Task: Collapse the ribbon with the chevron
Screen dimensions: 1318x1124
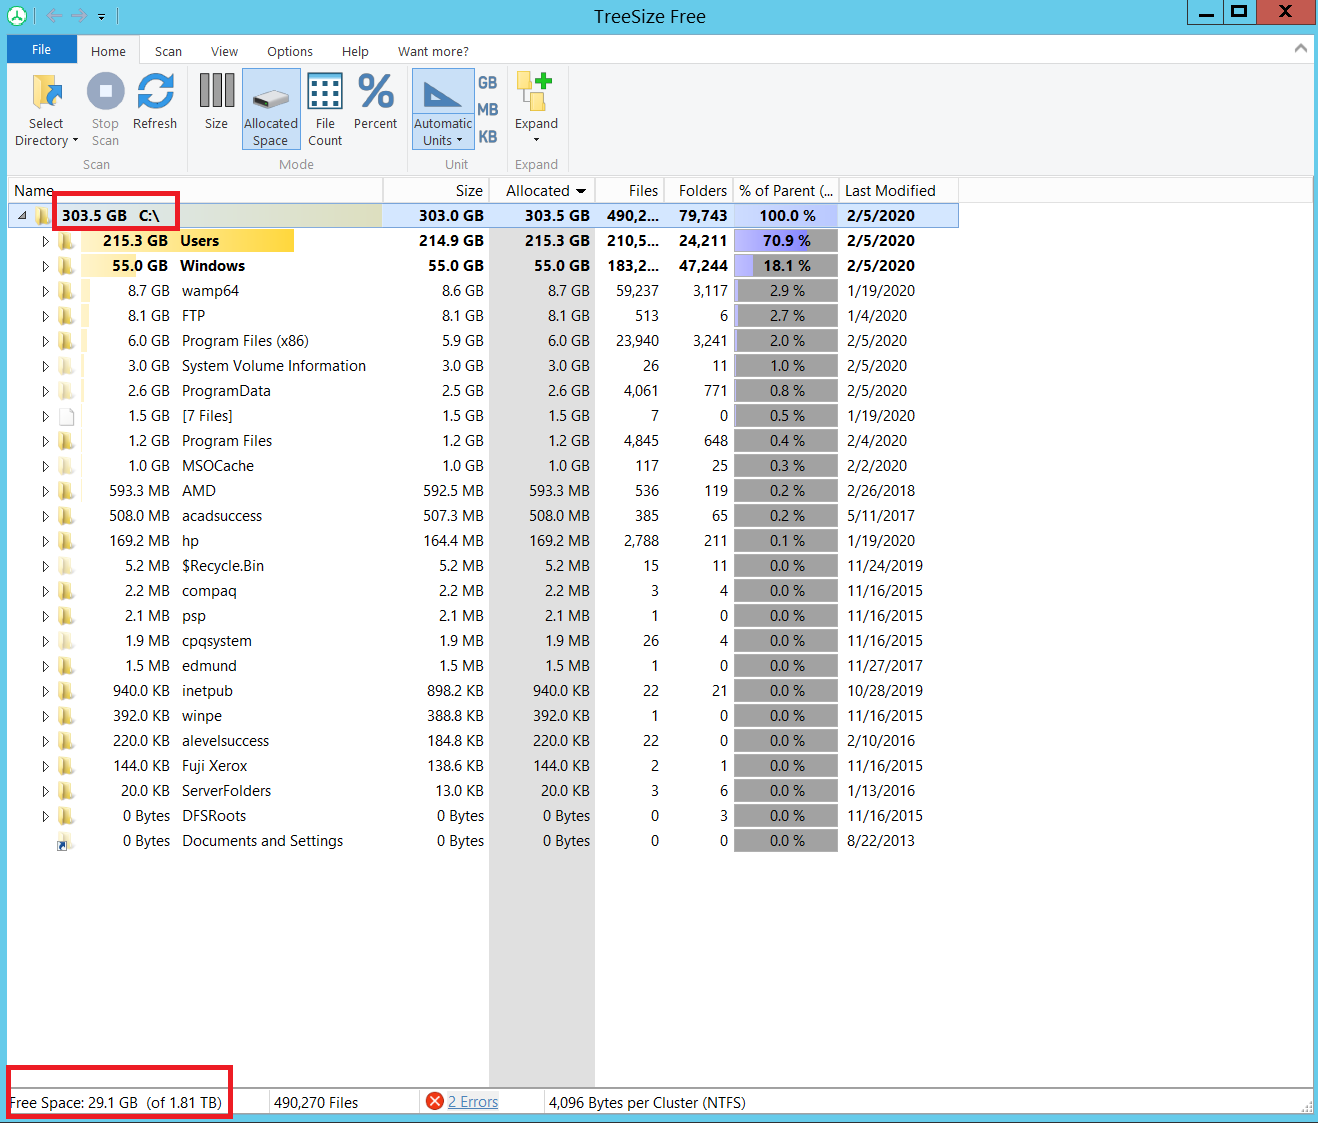Action: pyautogui.click(x=1300, y=48)
